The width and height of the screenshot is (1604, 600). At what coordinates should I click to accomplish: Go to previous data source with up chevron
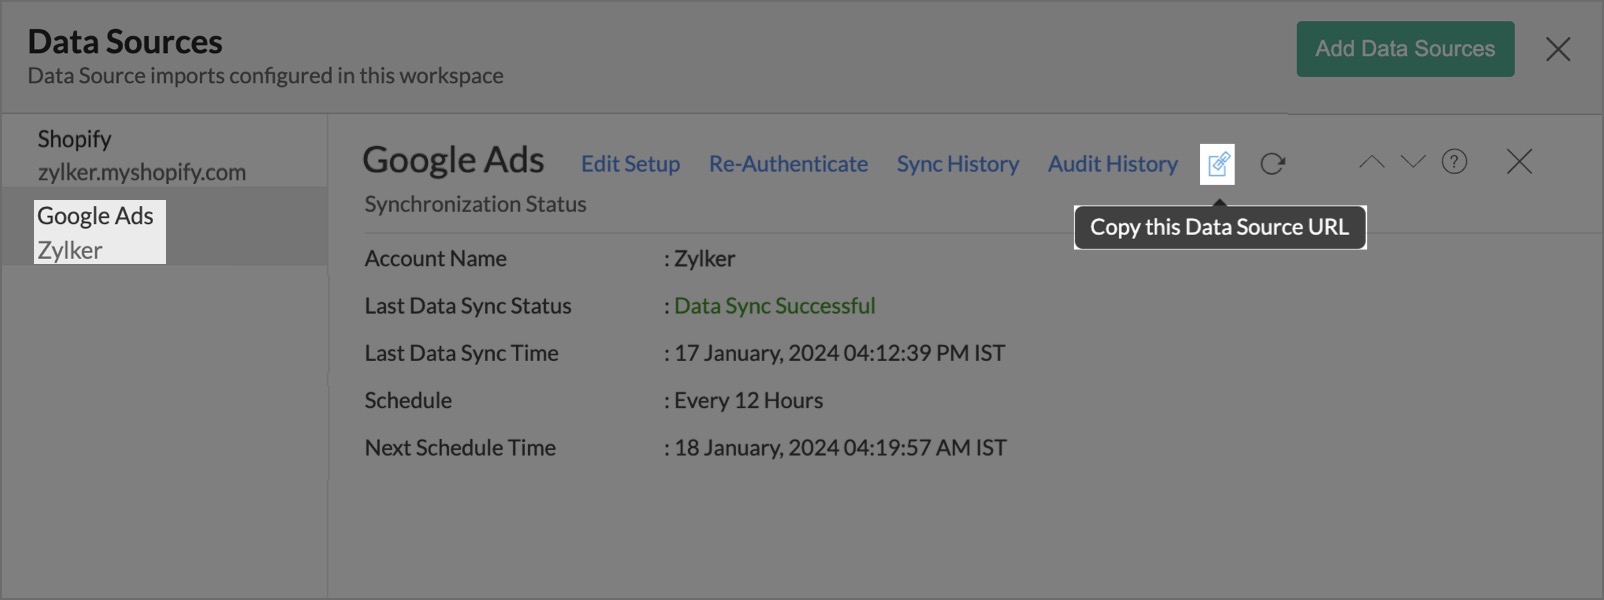[x=1371, y=161]
